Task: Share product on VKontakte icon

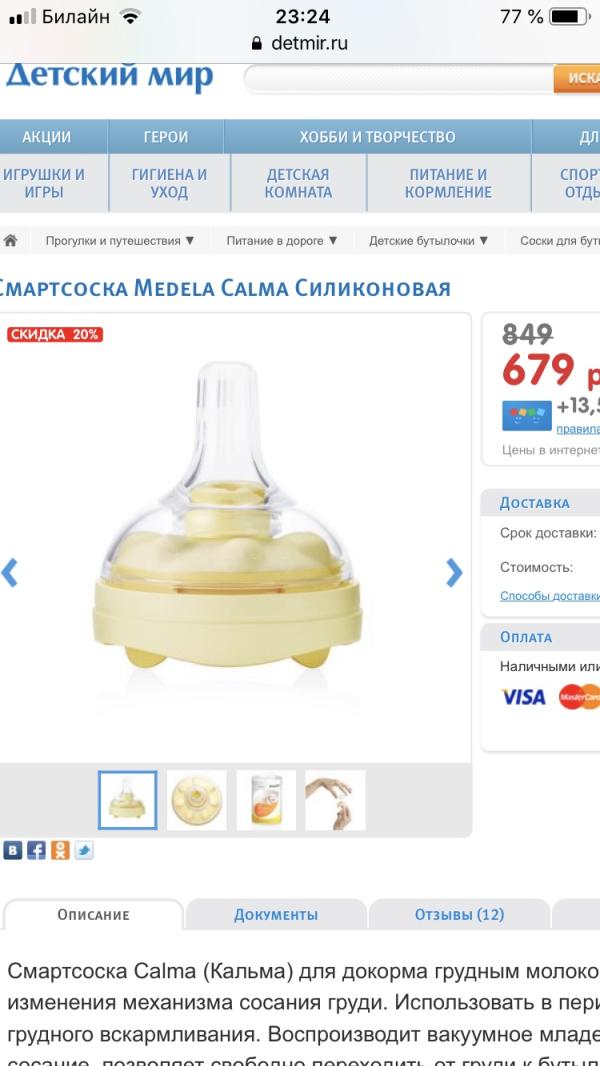Action: tap(12, 850)
